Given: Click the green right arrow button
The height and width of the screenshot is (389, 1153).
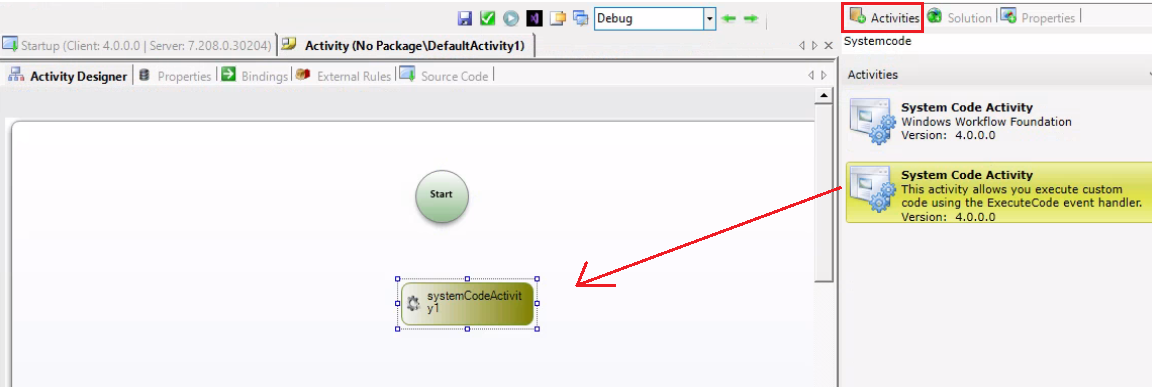Looking at the screenshot, I should coord(751,18).
